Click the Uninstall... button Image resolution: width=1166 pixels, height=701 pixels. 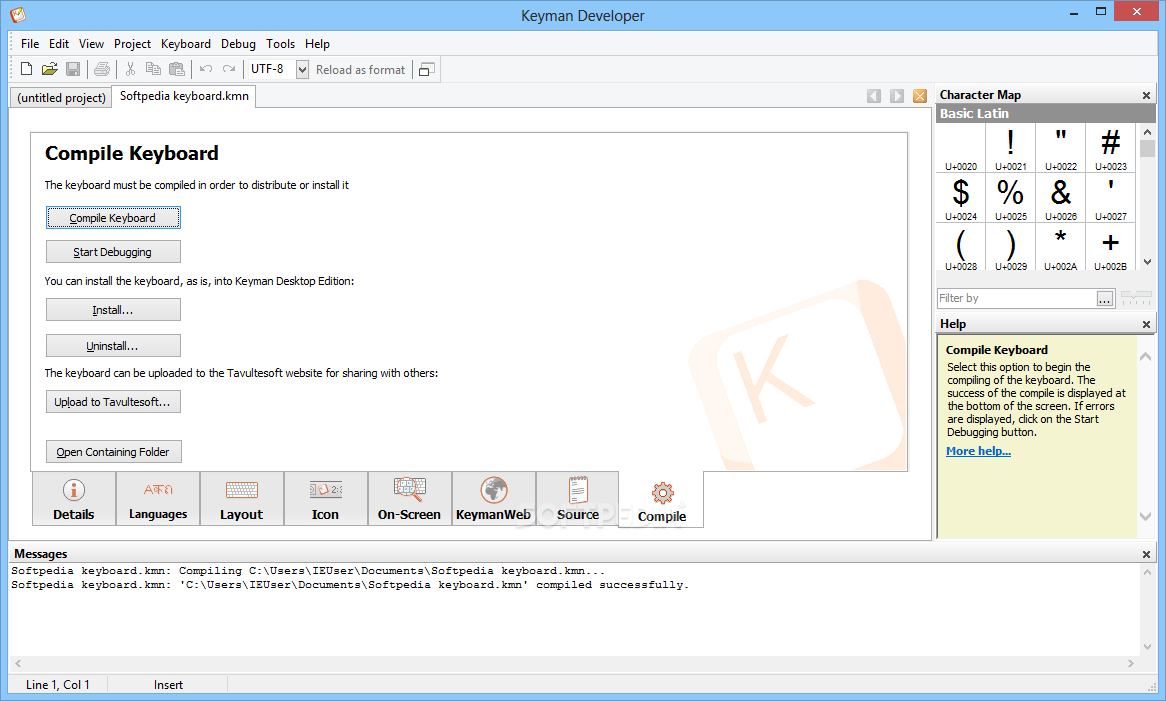[x=113, y=346]
